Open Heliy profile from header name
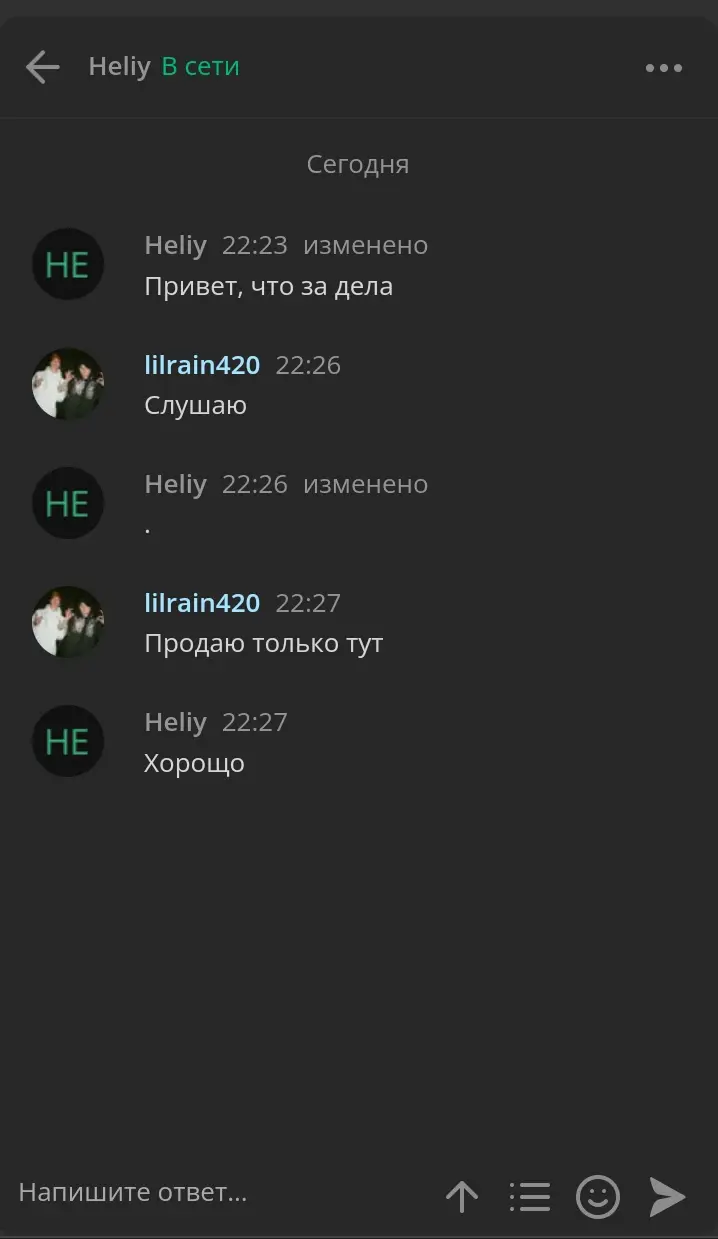 [119, 67]
